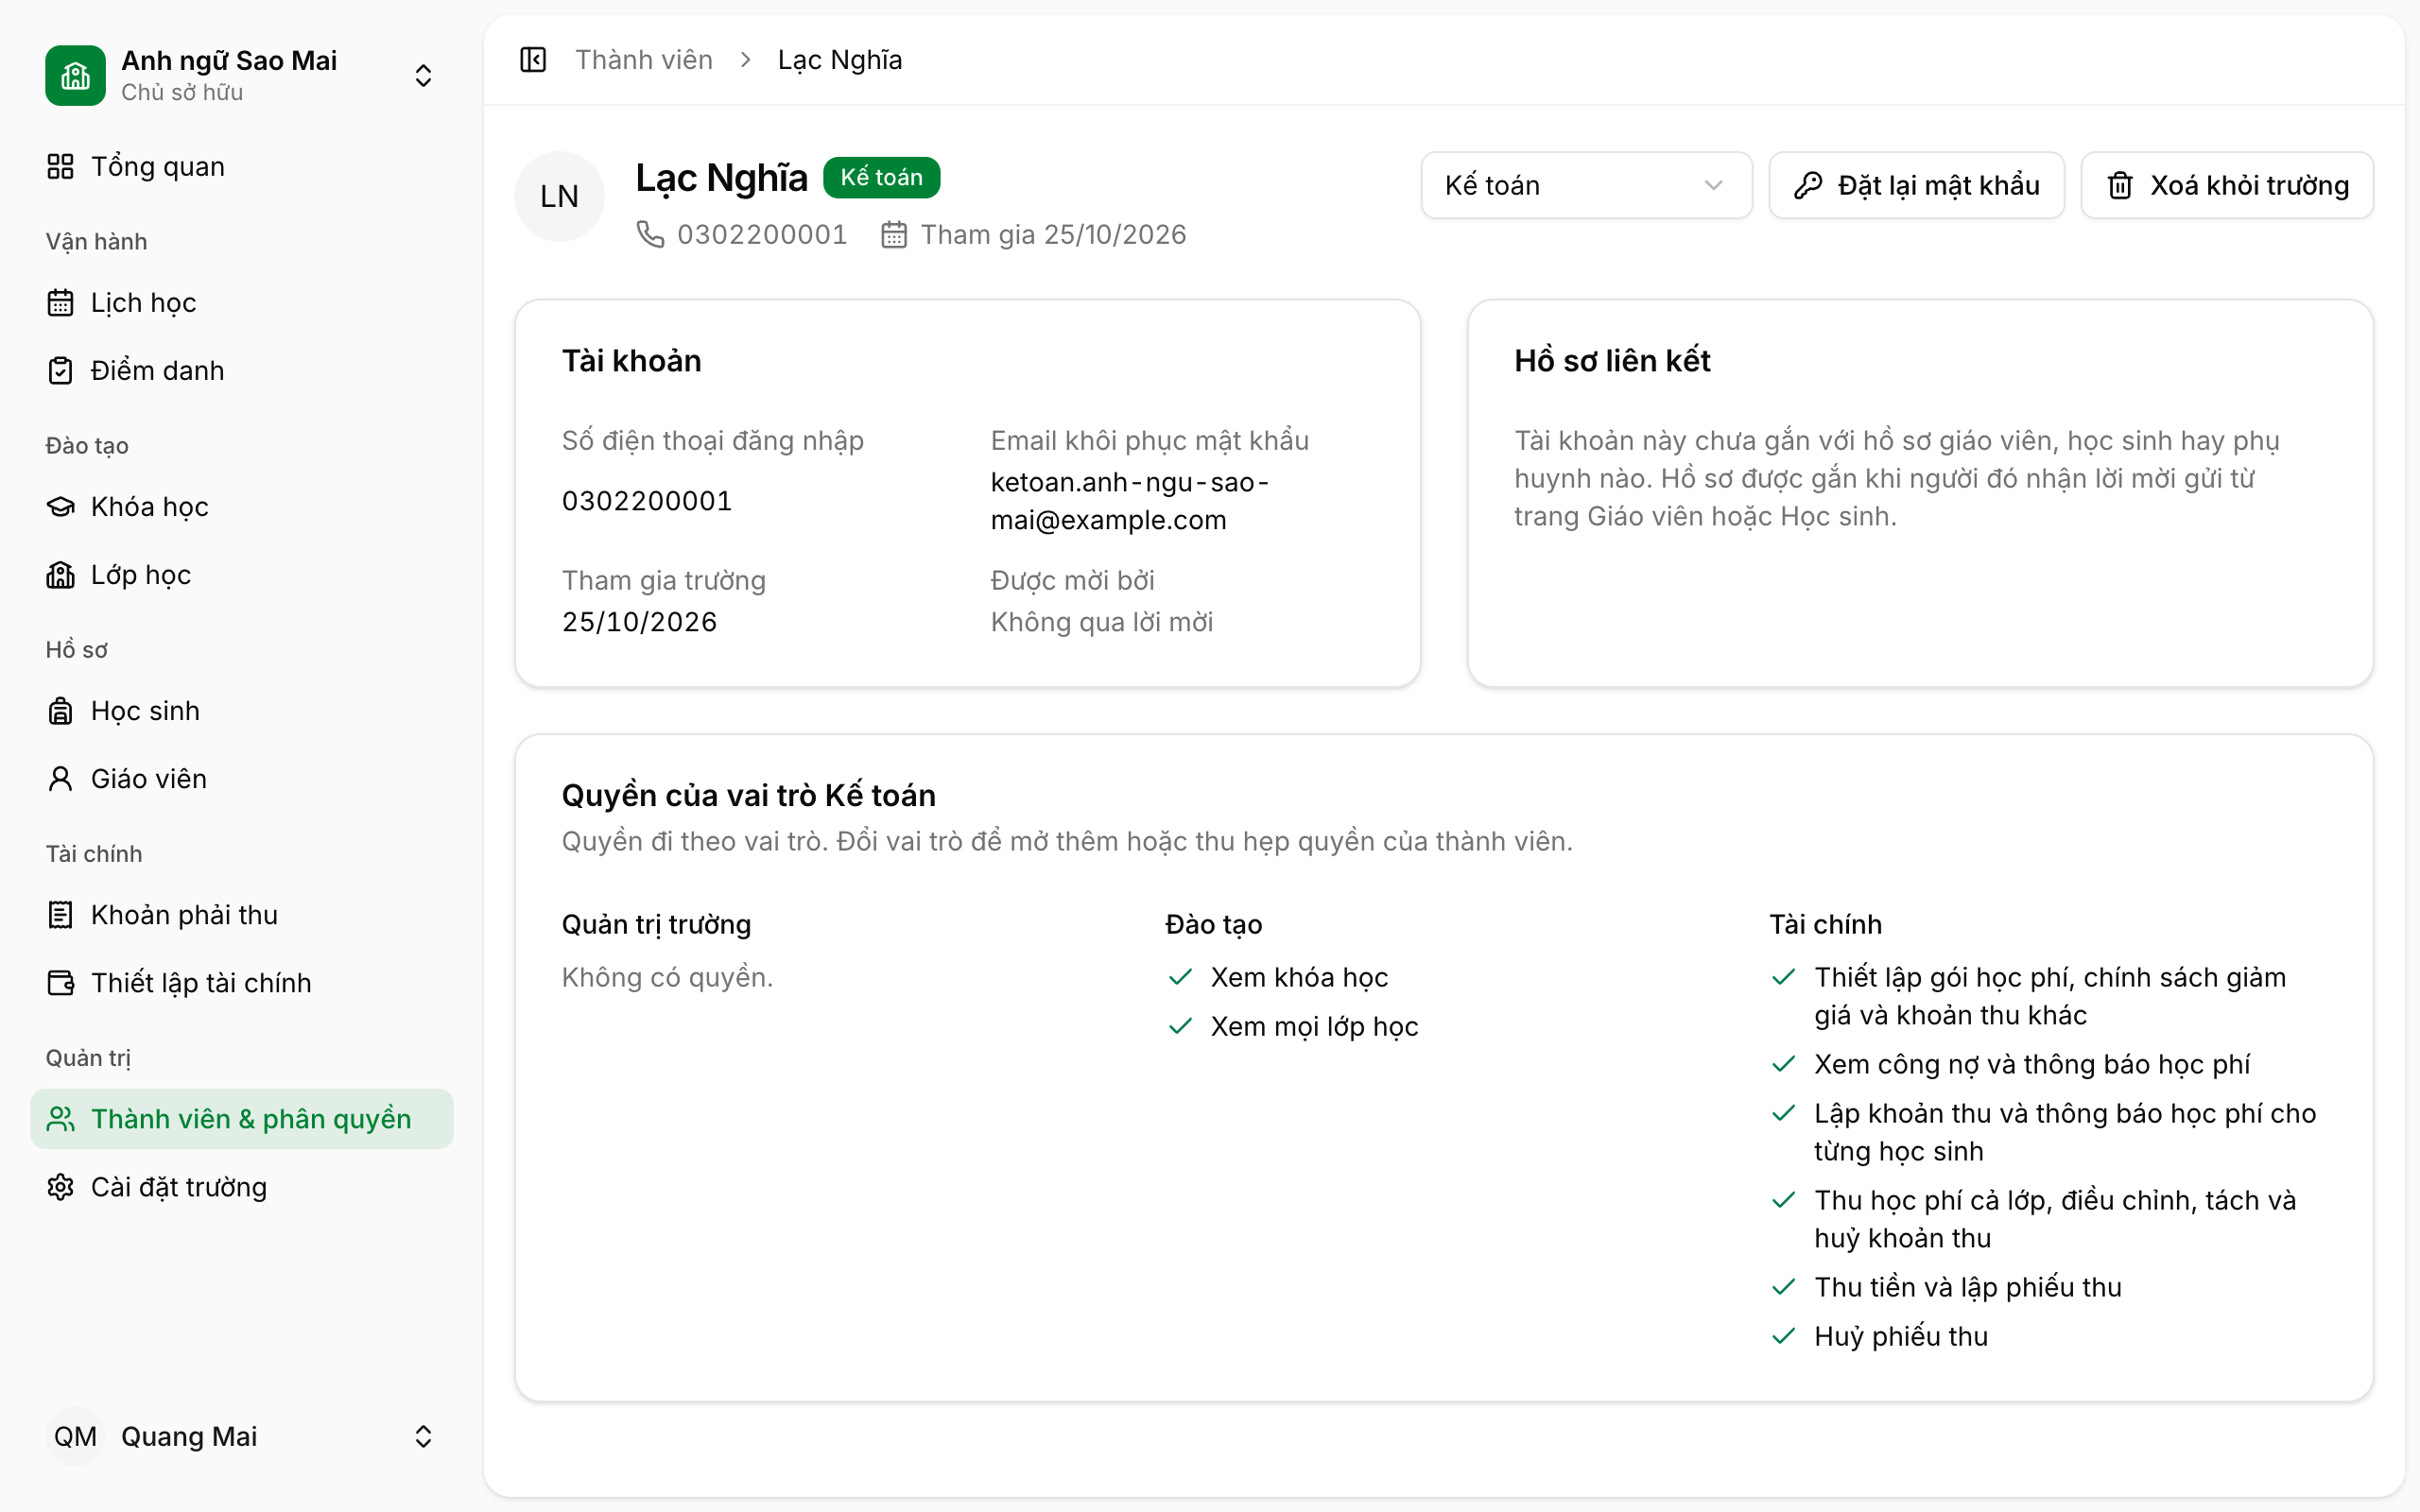Click the recovery email ketoan.anh-ngu-sao-mai@example.com

click(x=1130, y=500)
